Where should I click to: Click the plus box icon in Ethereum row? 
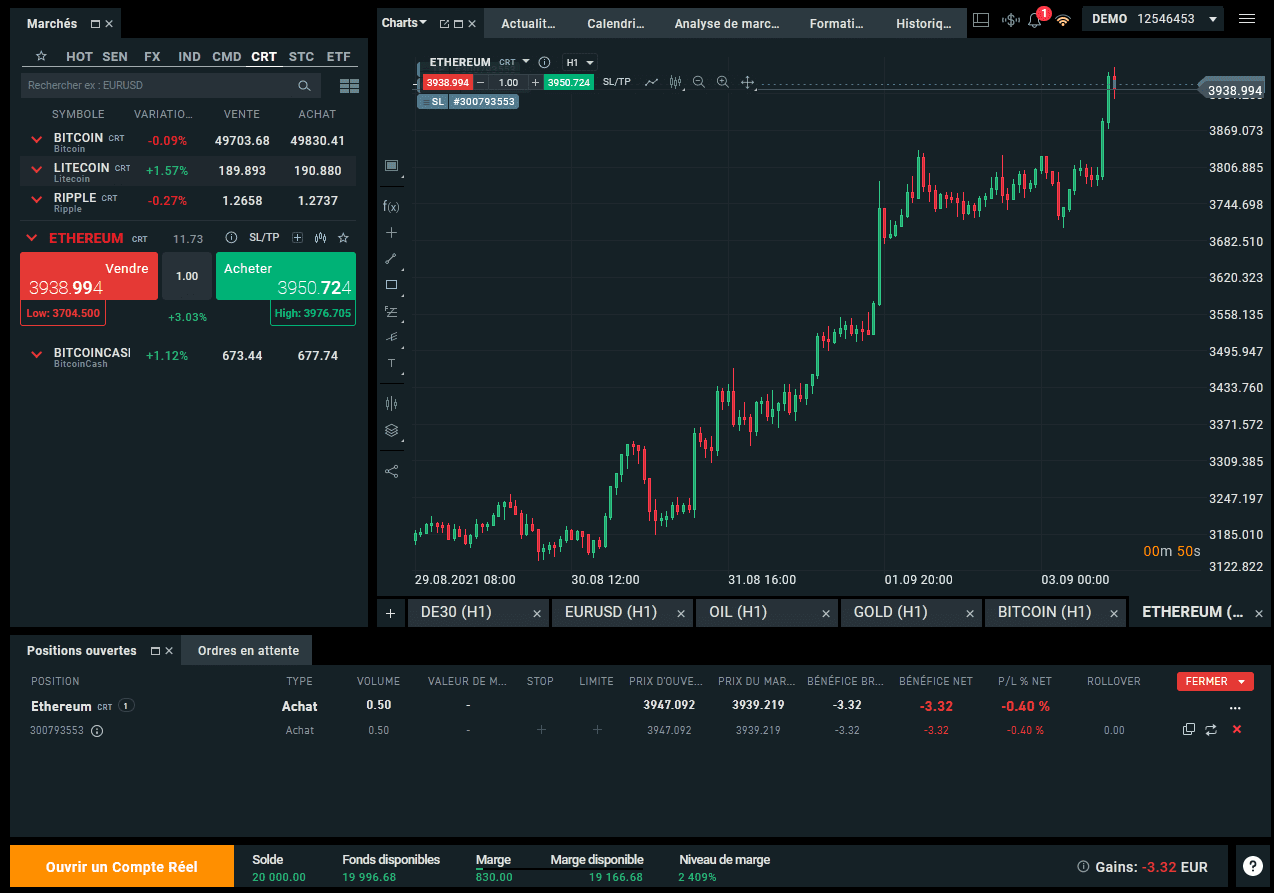click(297, 238)
